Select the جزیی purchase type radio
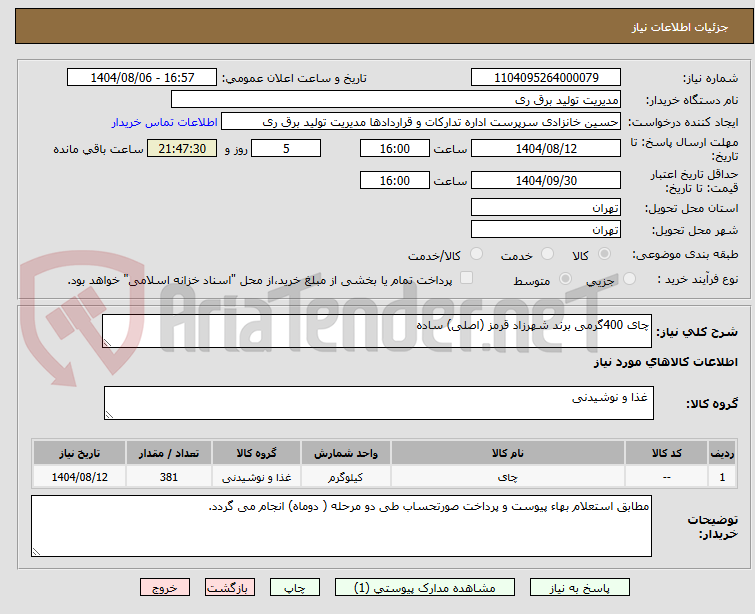This screenshot has height=614, width=755. tap(629, 279)
